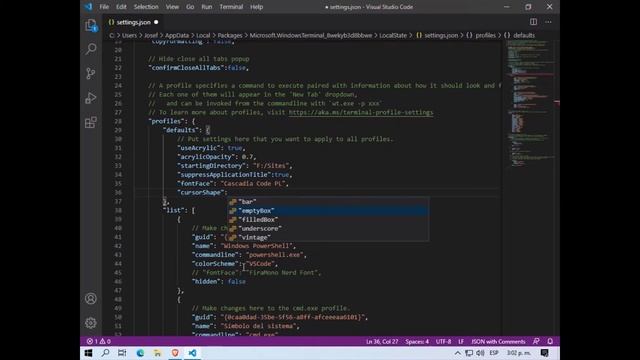Choose "underscore" from the suggestion list

(328, 229)
